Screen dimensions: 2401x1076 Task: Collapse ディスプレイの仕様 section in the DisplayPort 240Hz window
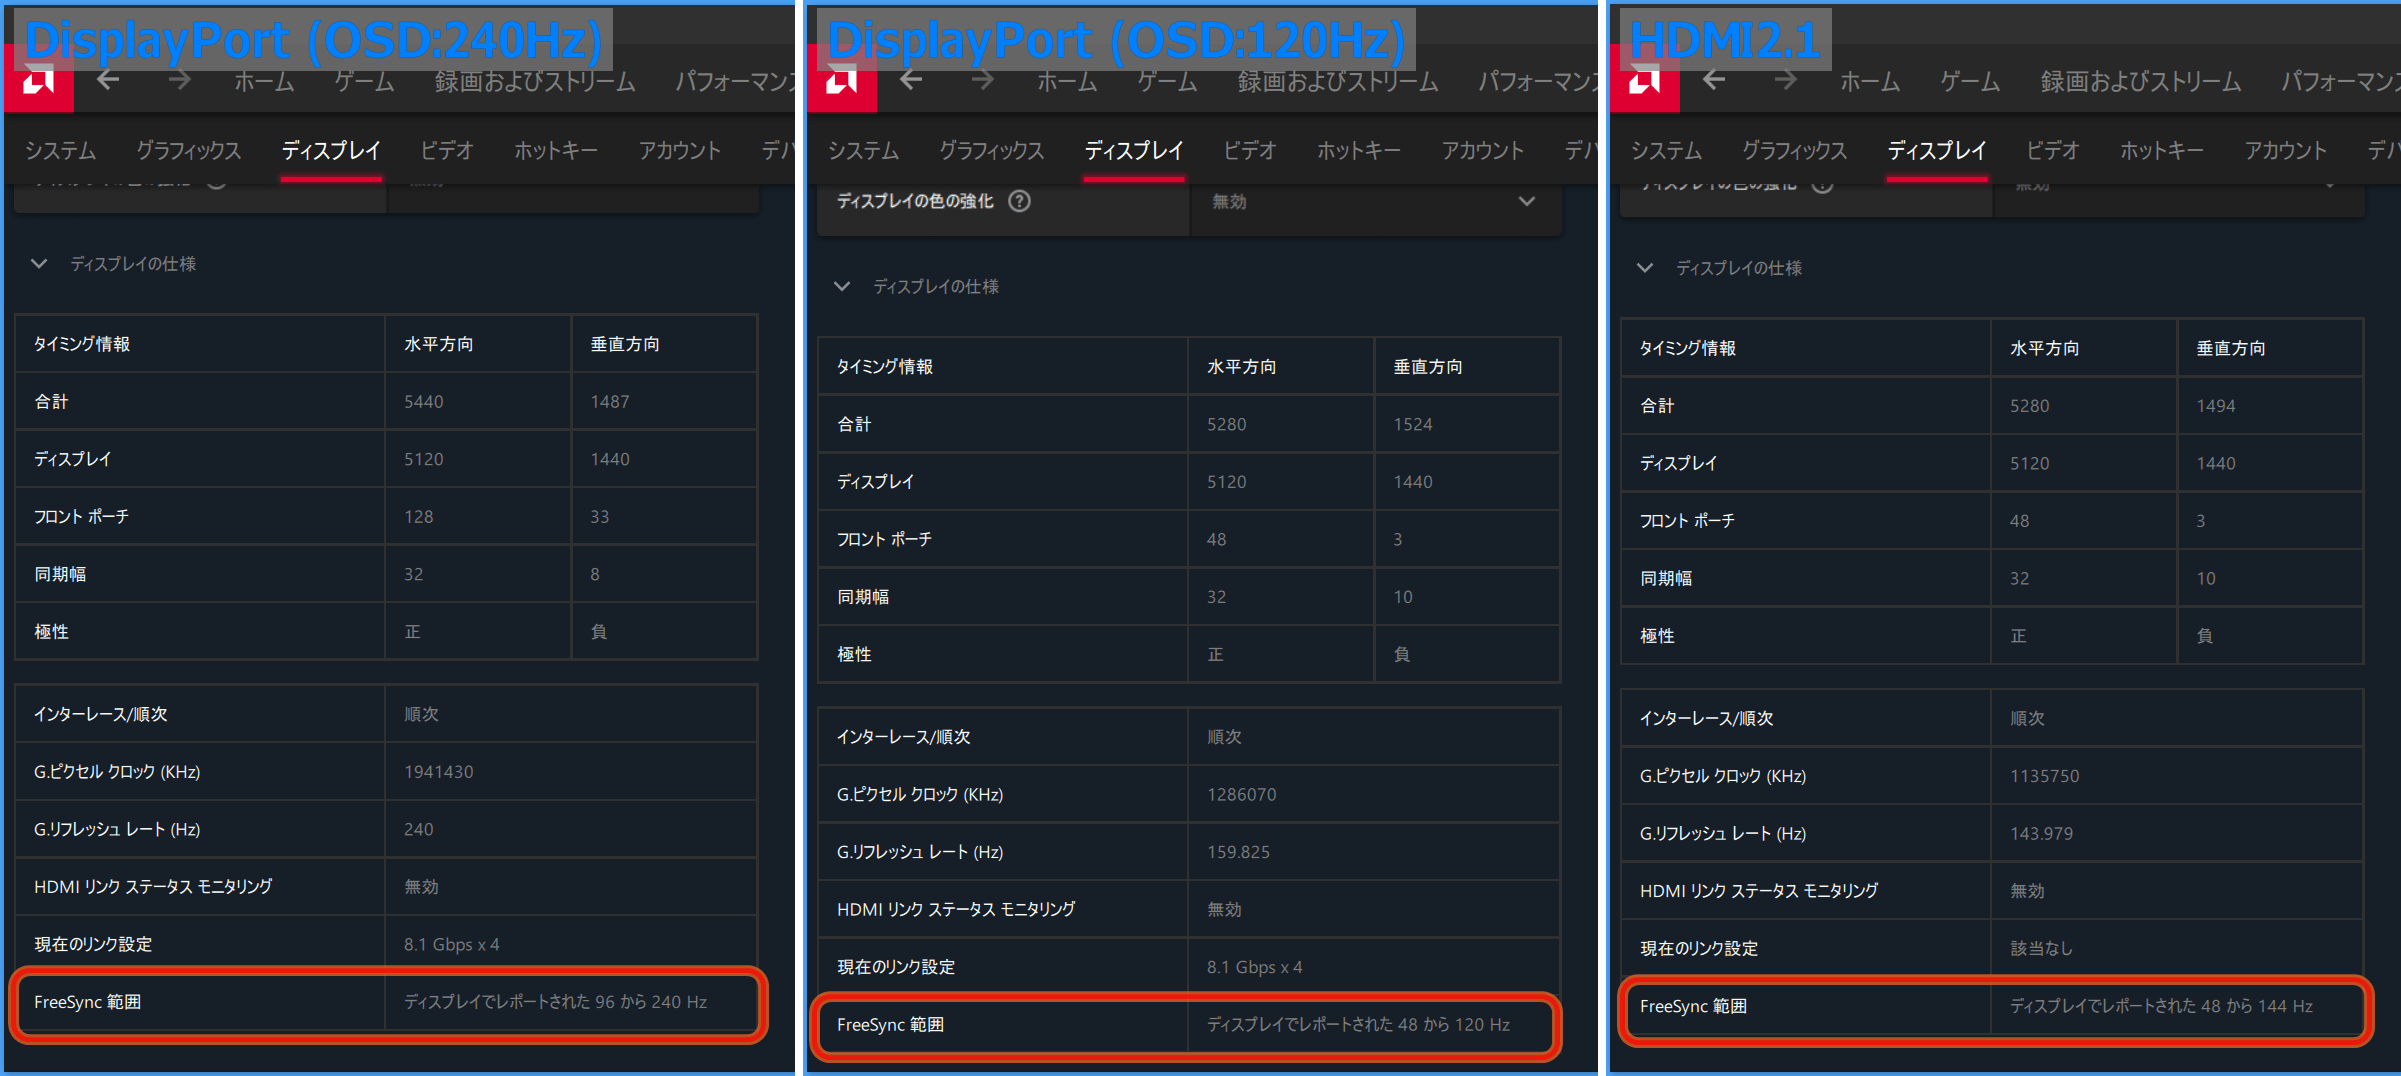(39, 264)
